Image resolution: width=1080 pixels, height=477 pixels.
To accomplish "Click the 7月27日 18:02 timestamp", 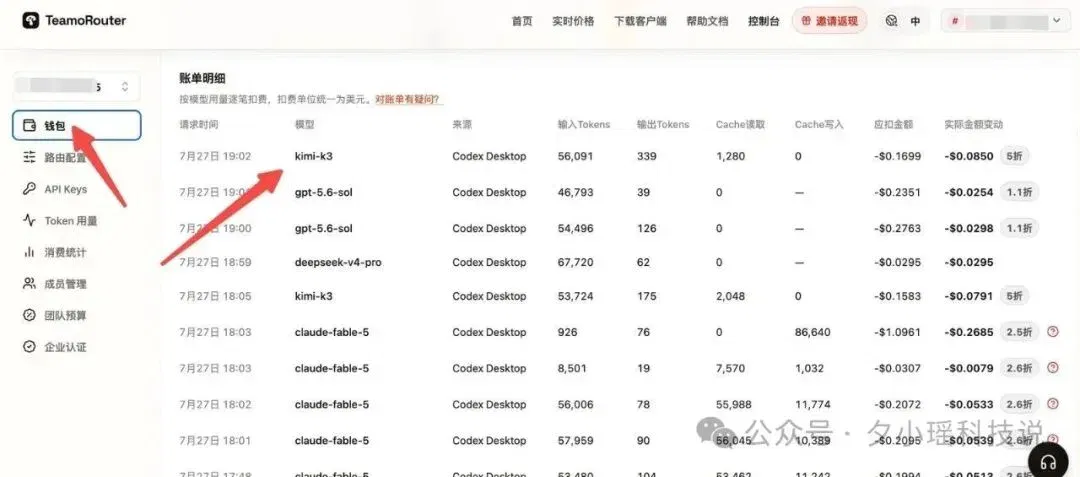I will click(x=215, y=404).
